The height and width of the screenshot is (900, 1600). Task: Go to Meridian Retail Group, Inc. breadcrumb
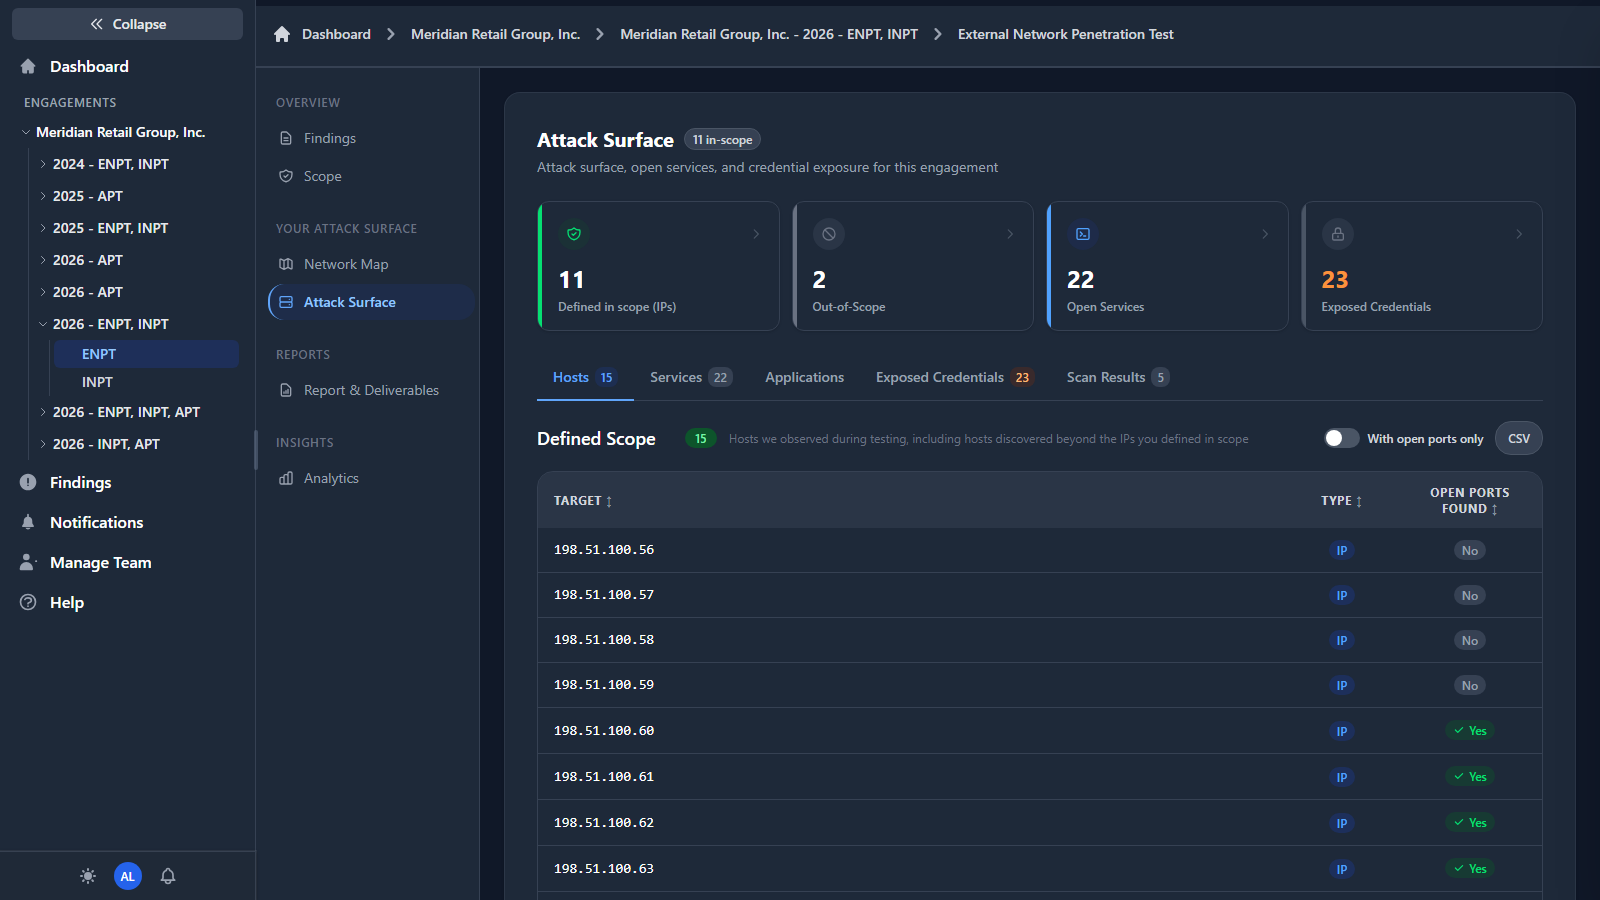495,34
